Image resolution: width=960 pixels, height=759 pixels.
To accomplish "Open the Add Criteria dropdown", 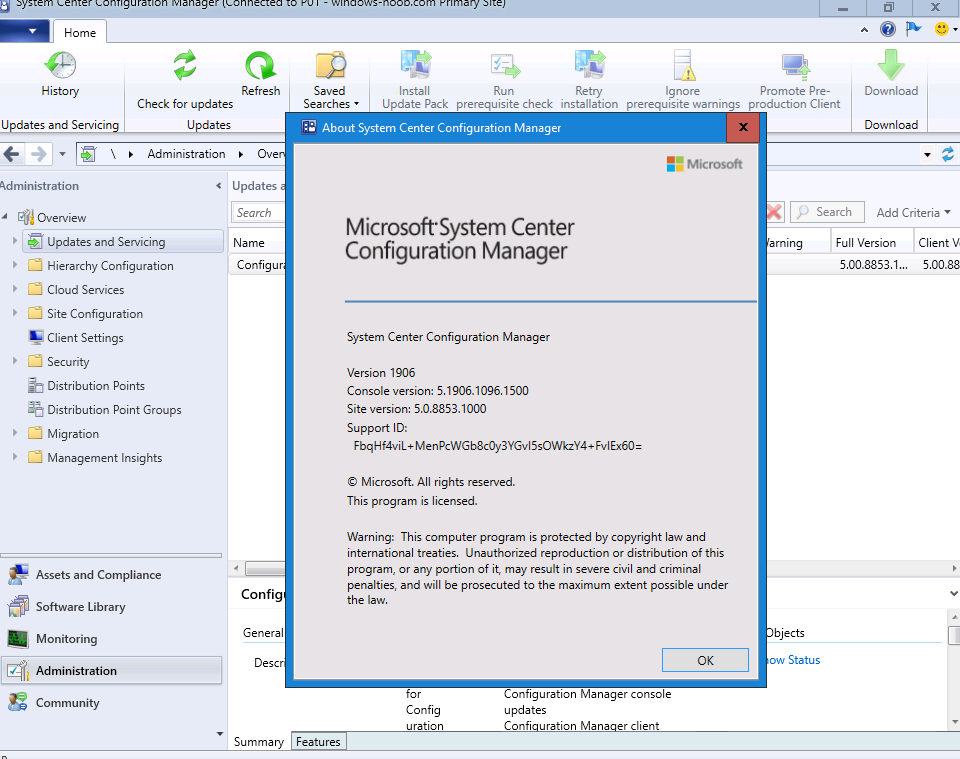I will (x=913, y=212).
